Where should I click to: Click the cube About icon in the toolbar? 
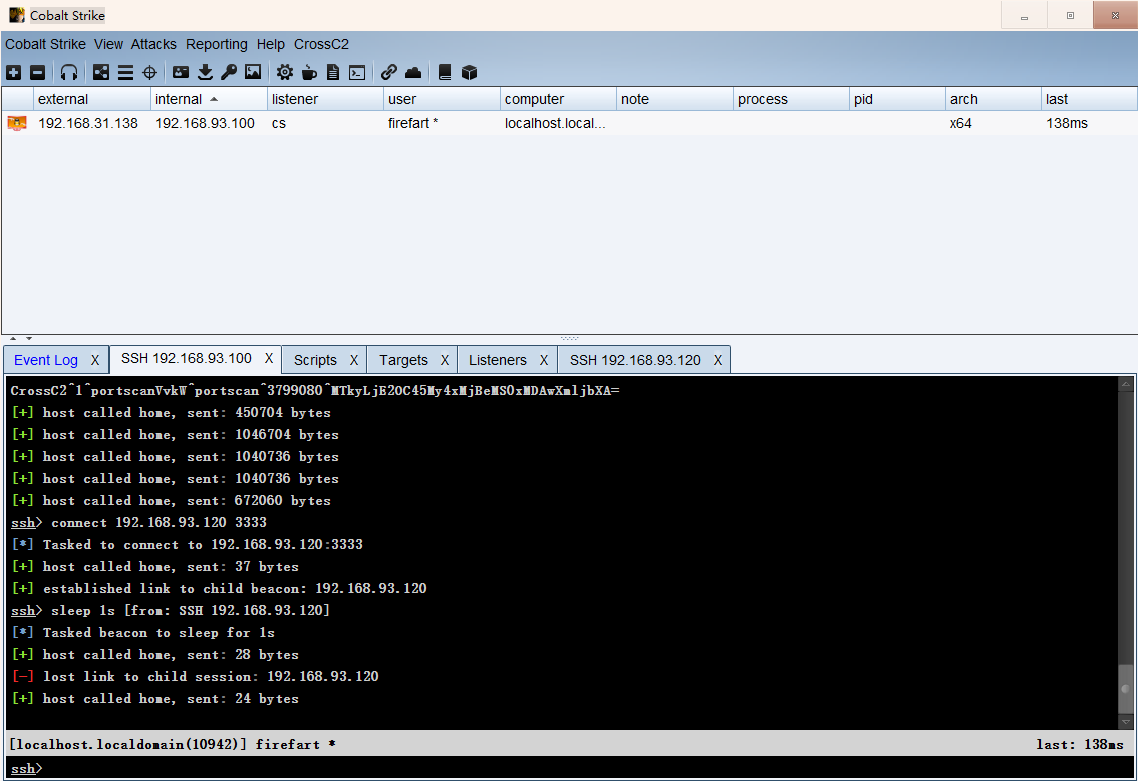tap(469, 72)
